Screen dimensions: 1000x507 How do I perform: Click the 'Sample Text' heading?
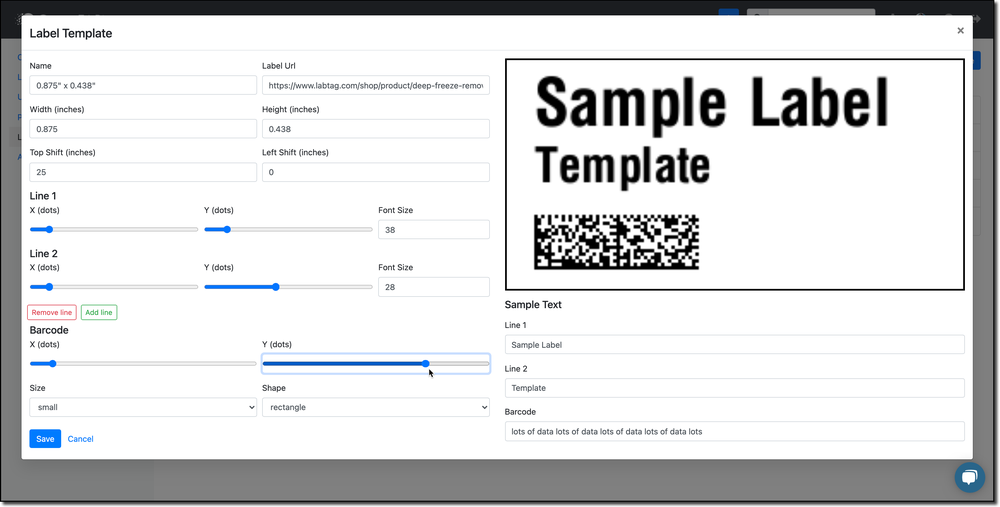pyautogui.click(x=533, y=305)
